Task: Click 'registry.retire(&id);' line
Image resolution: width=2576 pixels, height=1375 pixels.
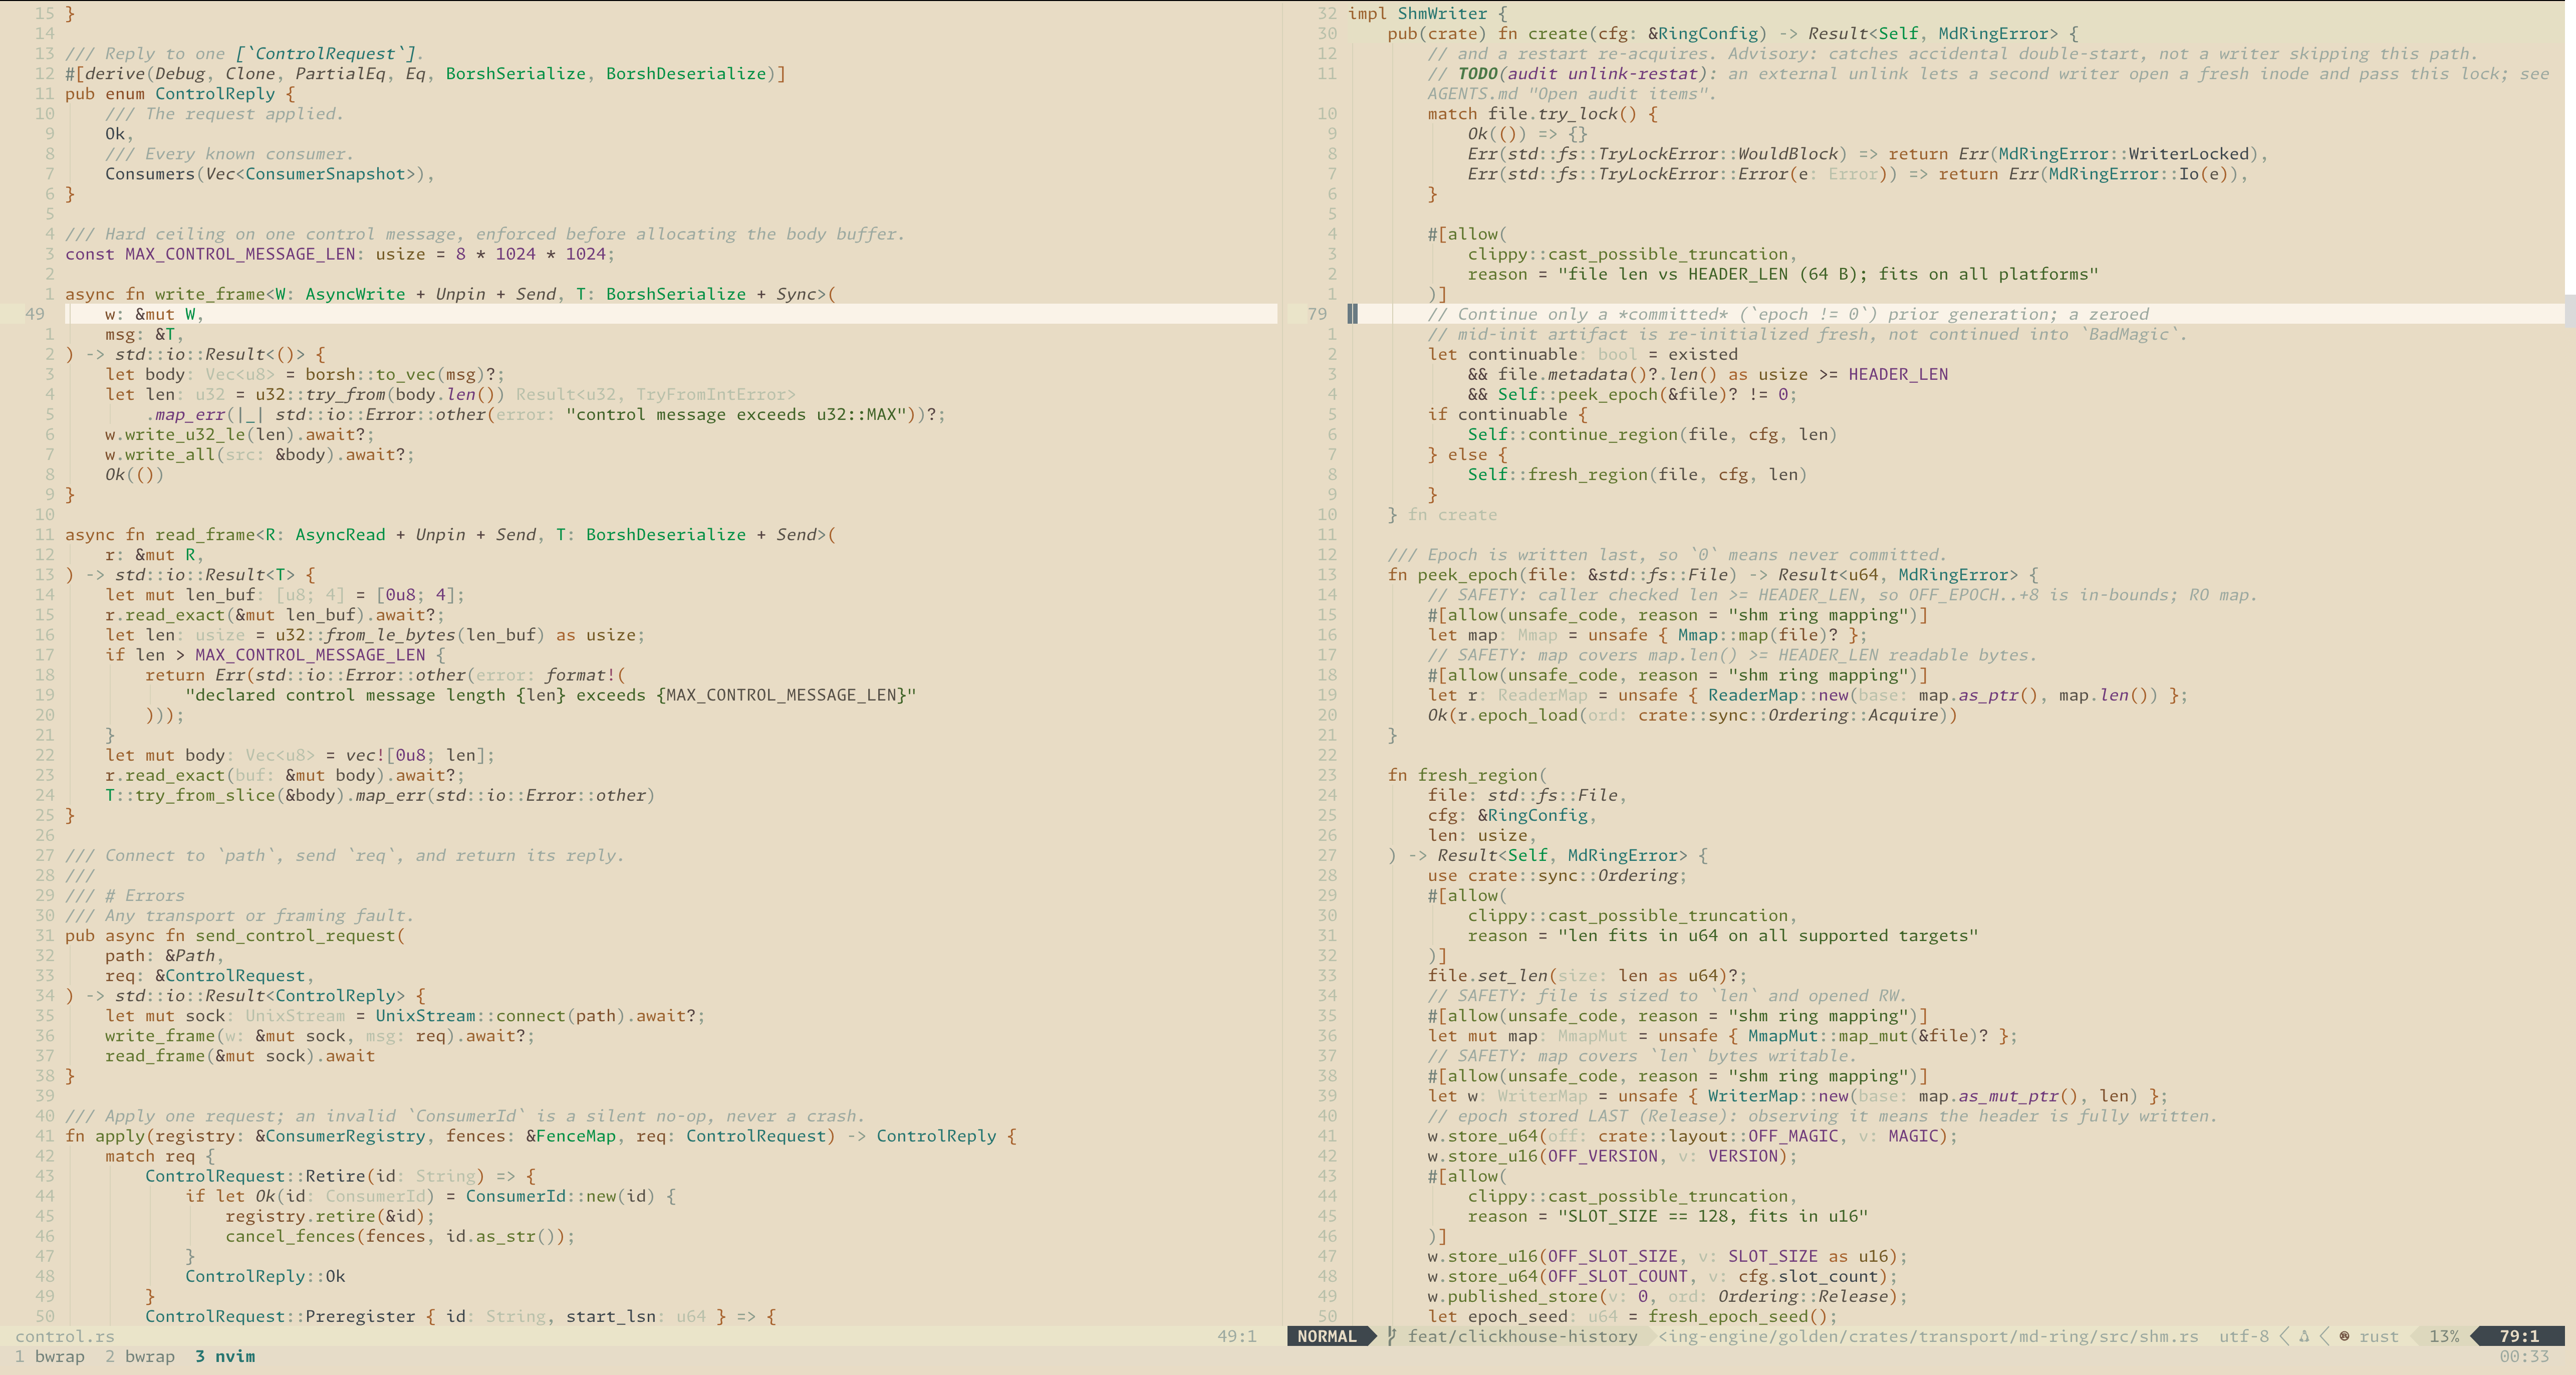Action: coord(330,1216)
